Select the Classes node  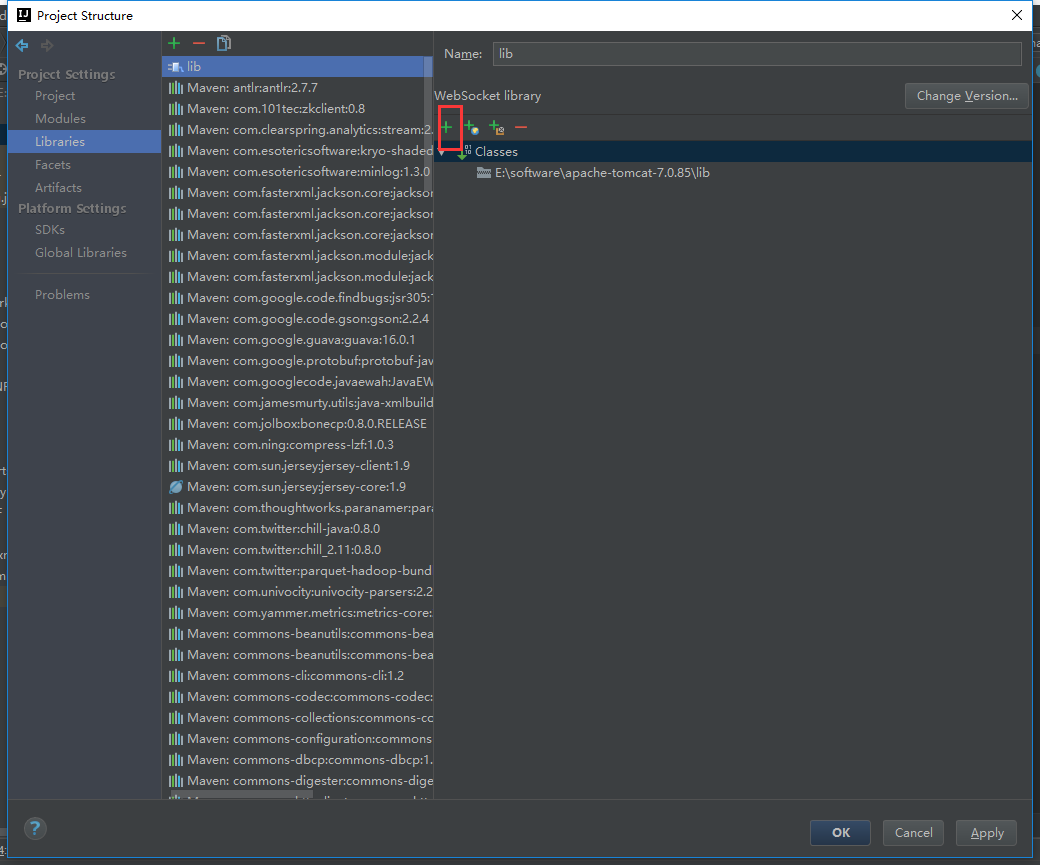(x=496, y=152)
